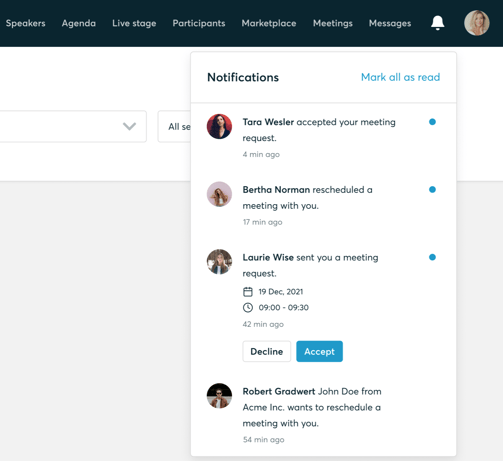
Task: Click Tara Wesler's avatar photo
Action: pos(219,126)
